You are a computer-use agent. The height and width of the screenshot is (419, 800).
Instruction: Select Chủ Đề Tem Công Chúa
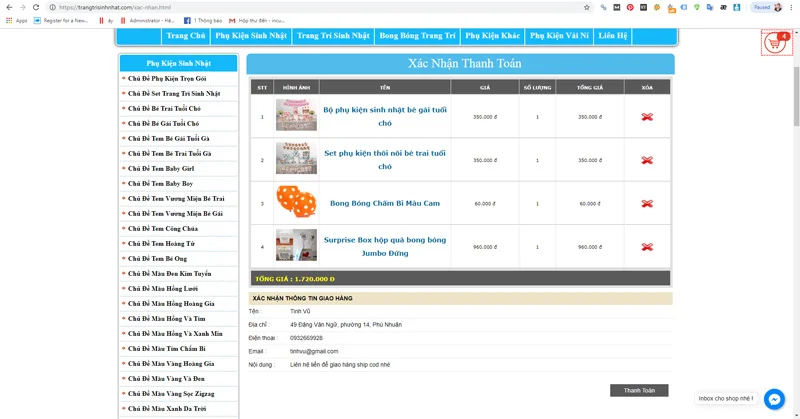pos(163,229)
